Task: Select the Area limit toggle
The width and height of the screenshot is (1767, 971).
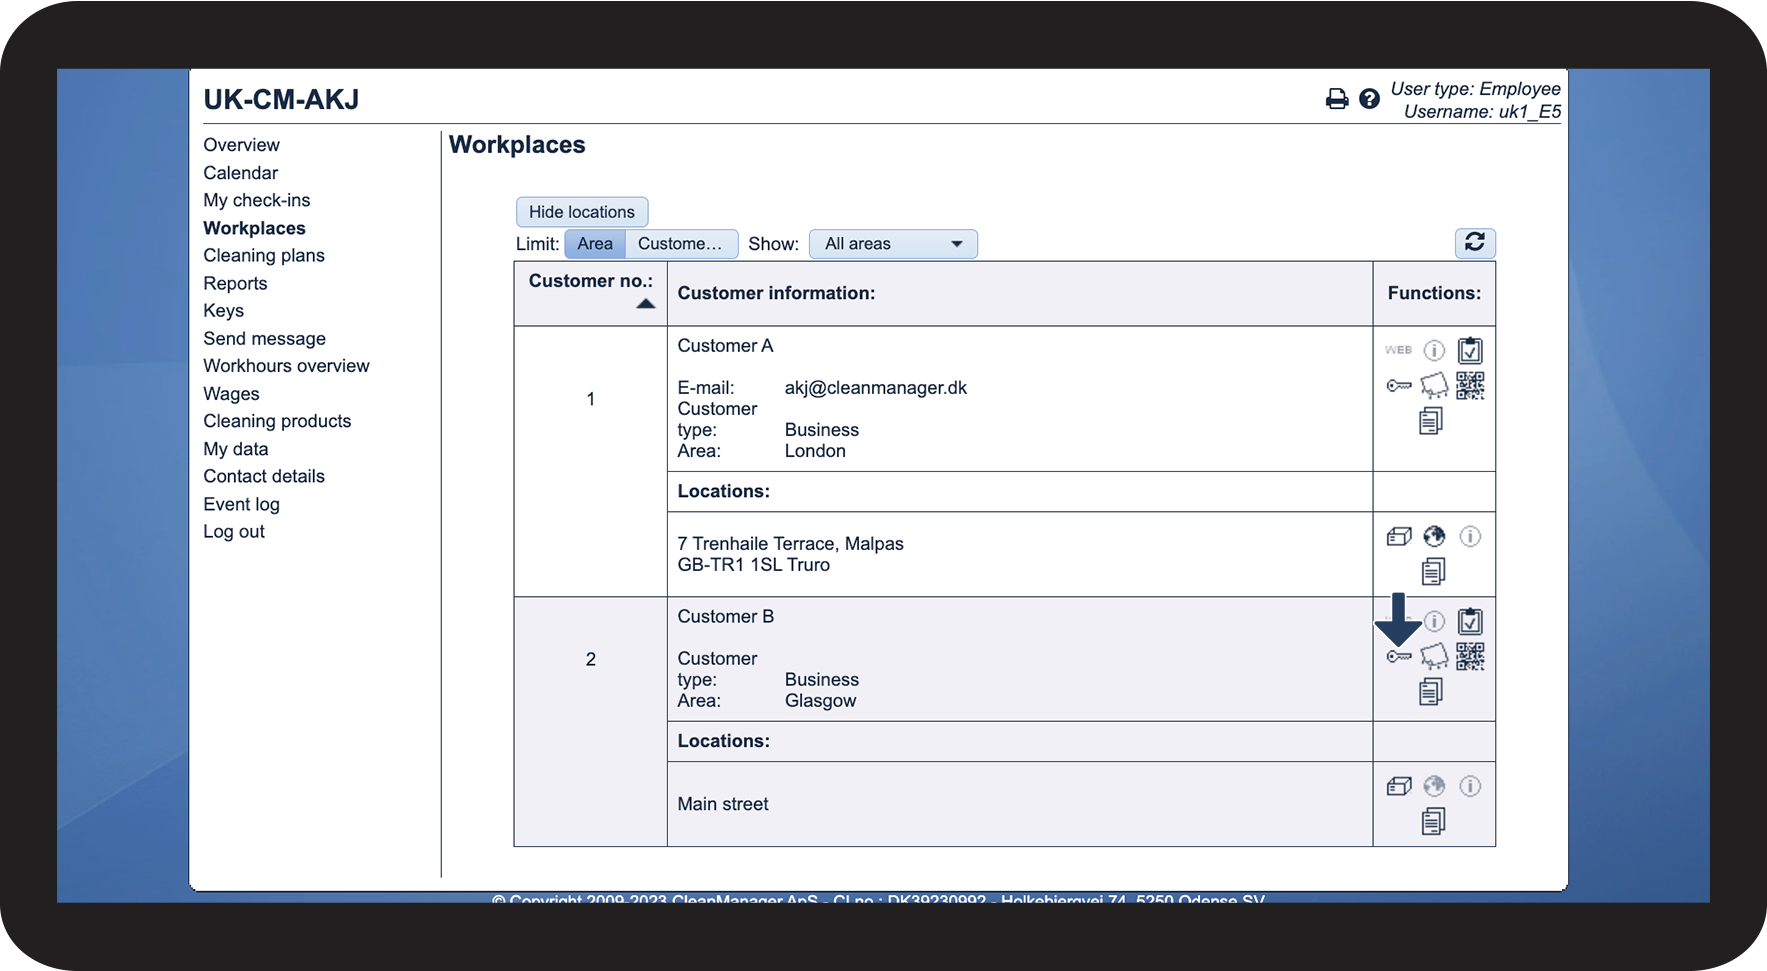Action: [x=595, y=244]
